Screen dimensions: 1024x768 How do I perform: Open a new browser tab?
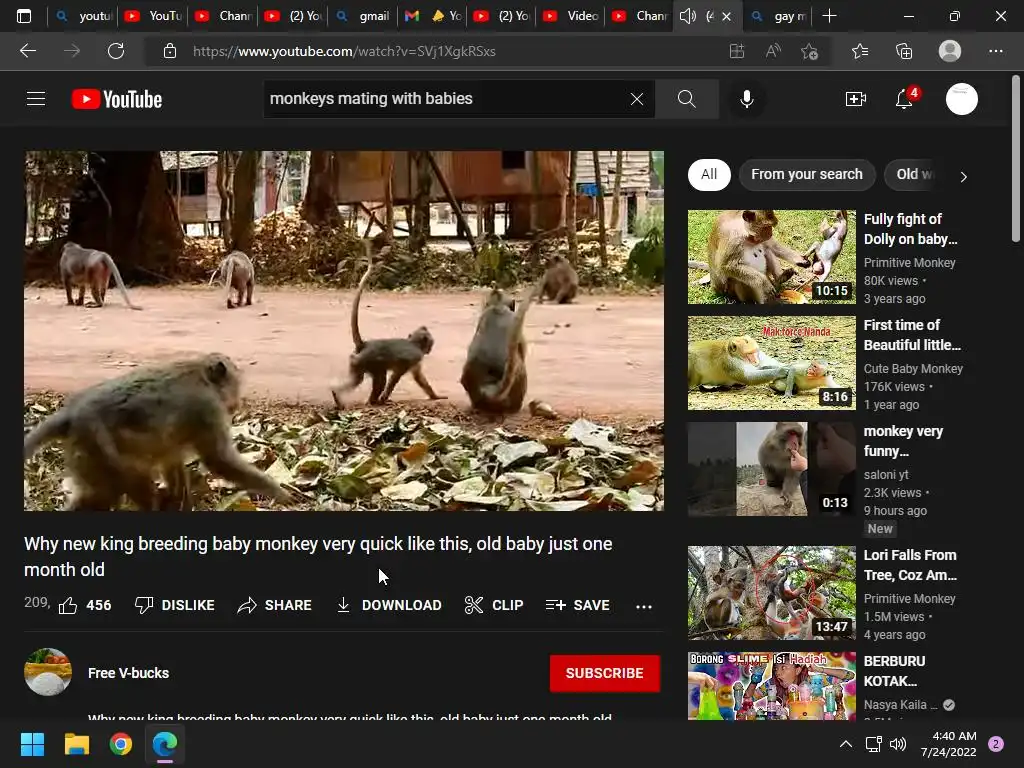tap(829, 16)
